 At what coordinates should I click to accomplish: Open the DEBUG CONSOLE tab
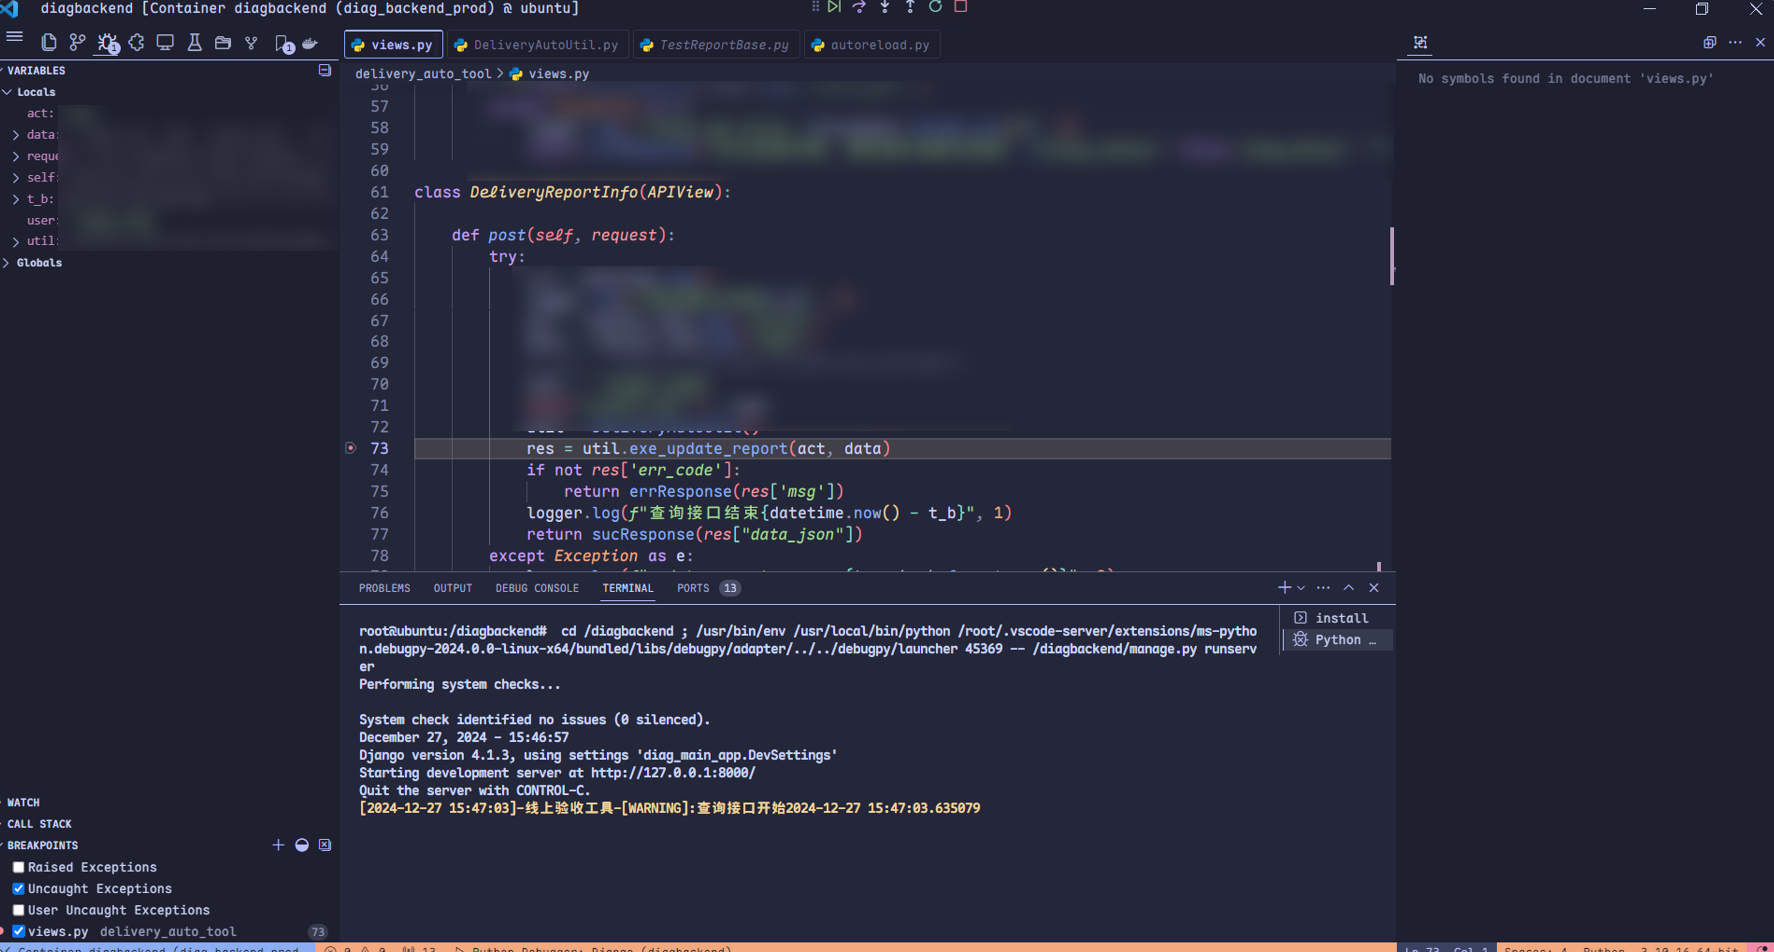(537, 588)
